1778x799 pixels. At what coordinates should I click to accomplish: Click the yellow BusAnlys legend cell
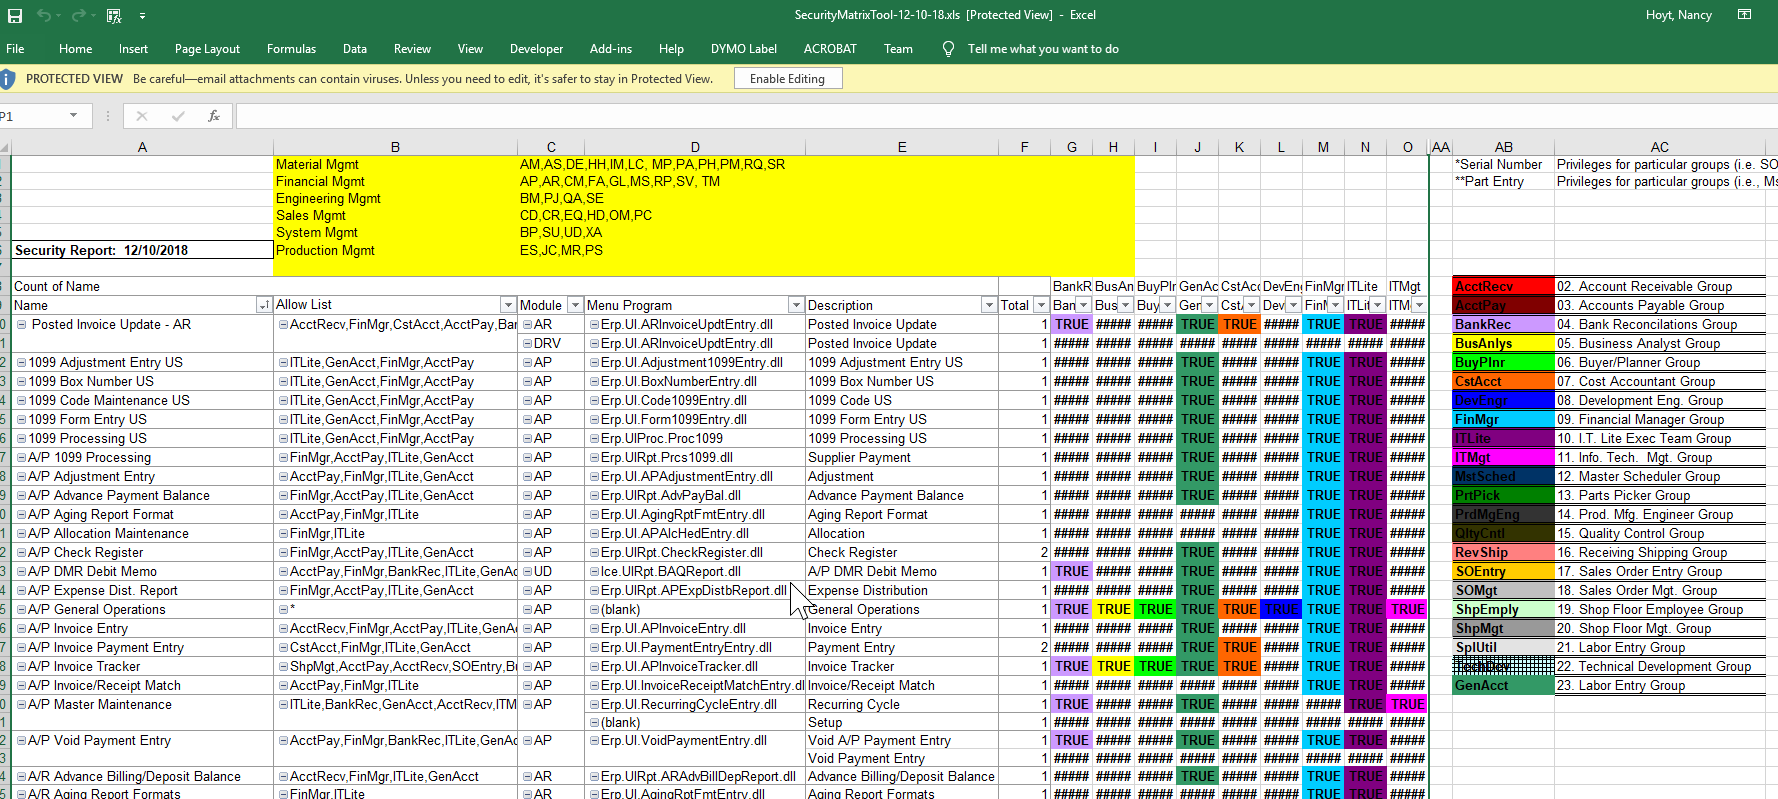1503,343
